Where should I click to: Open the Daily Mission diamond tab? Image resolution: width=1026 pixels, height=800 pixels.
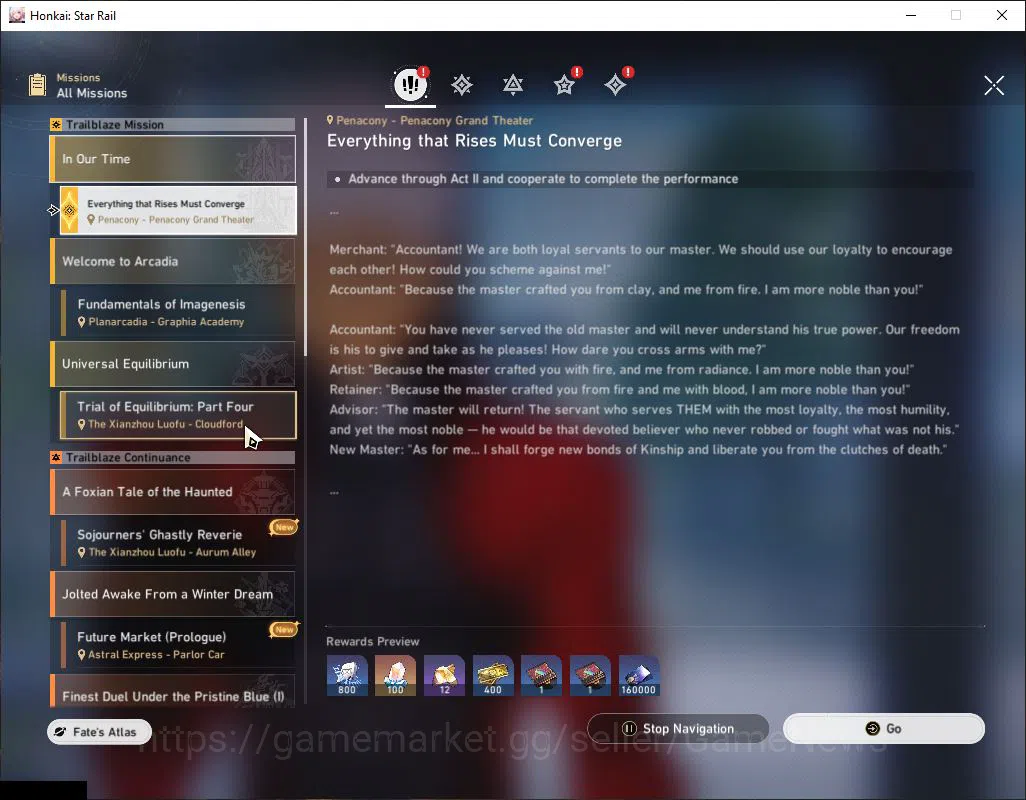[x=615, y=84]
